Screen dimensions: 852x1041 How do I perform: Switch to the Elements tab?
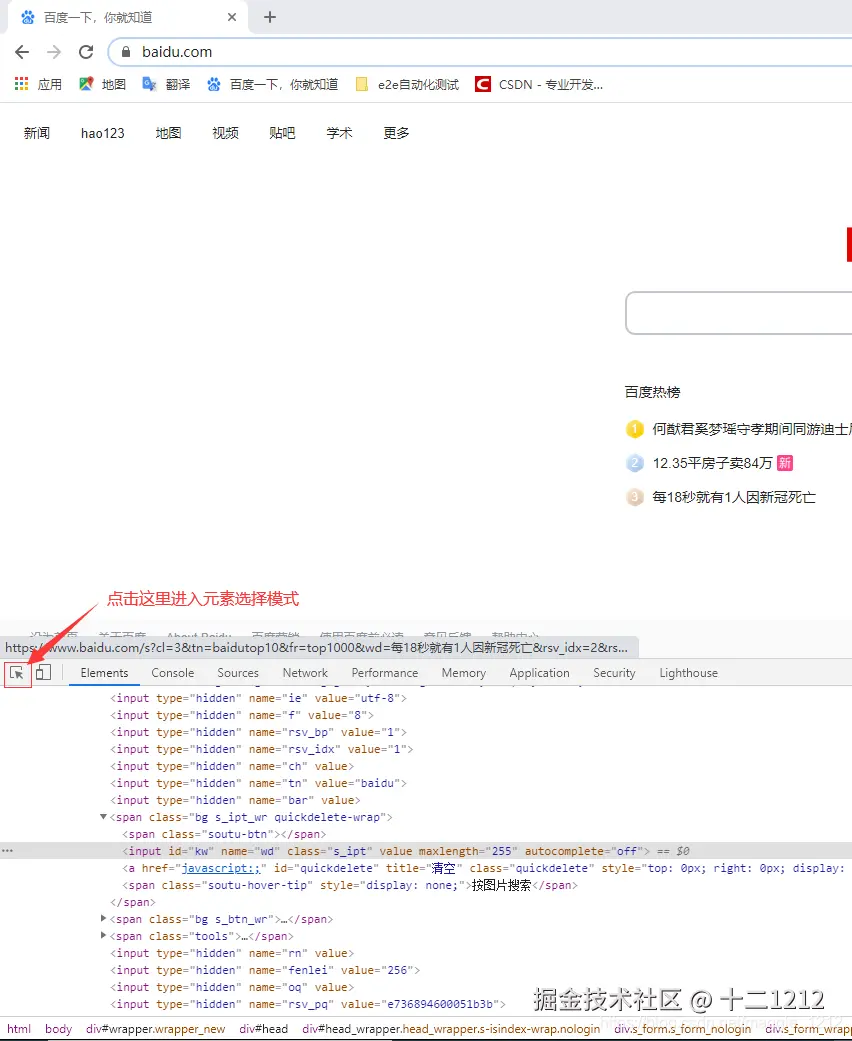pos(104,673)
